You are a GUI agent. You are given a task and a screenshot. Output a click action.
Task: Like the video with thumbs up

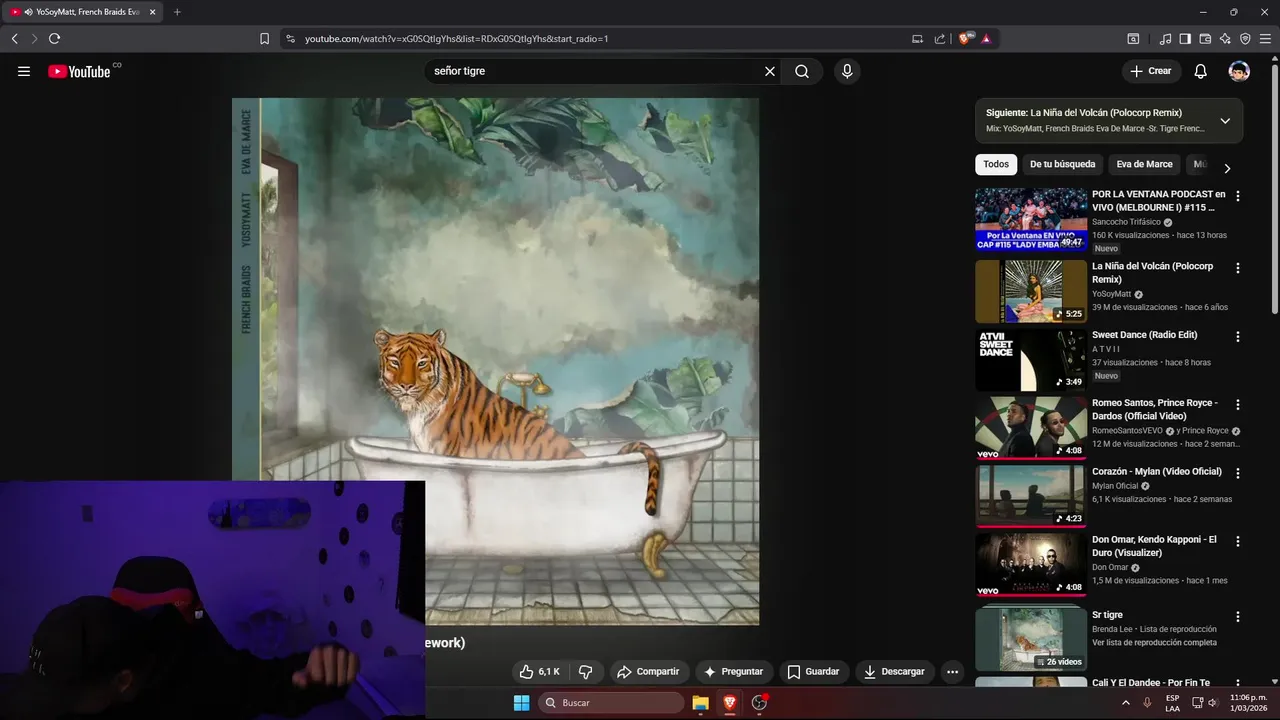(x=540, y=672)
